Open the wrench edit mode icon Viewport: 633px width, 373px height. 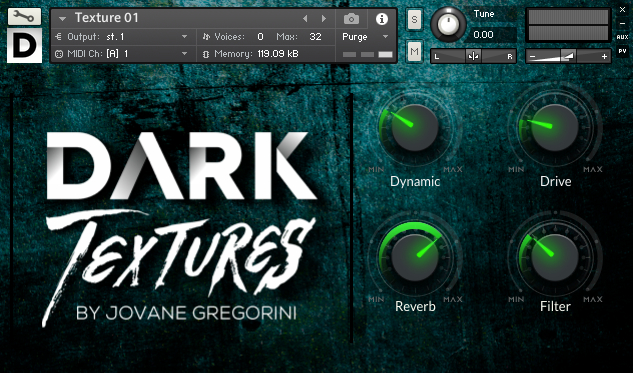(x=24, y=16)
